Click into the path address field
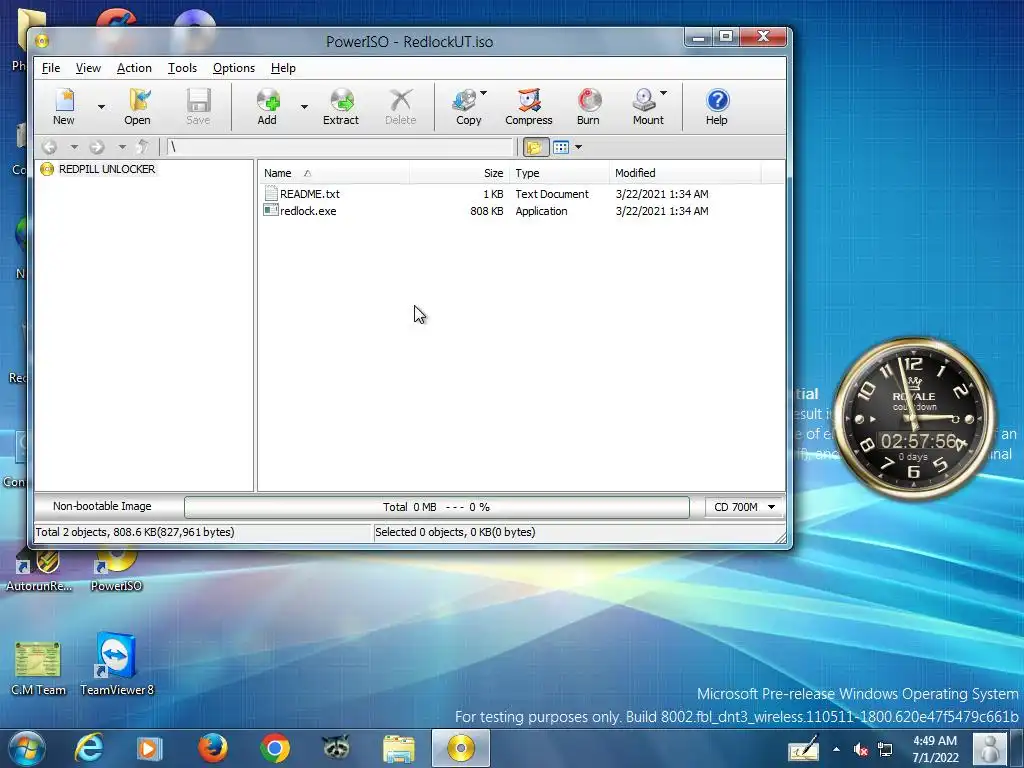Image resolution: width=1024 pixels, height=768 pixels. (x=340, y=147)
